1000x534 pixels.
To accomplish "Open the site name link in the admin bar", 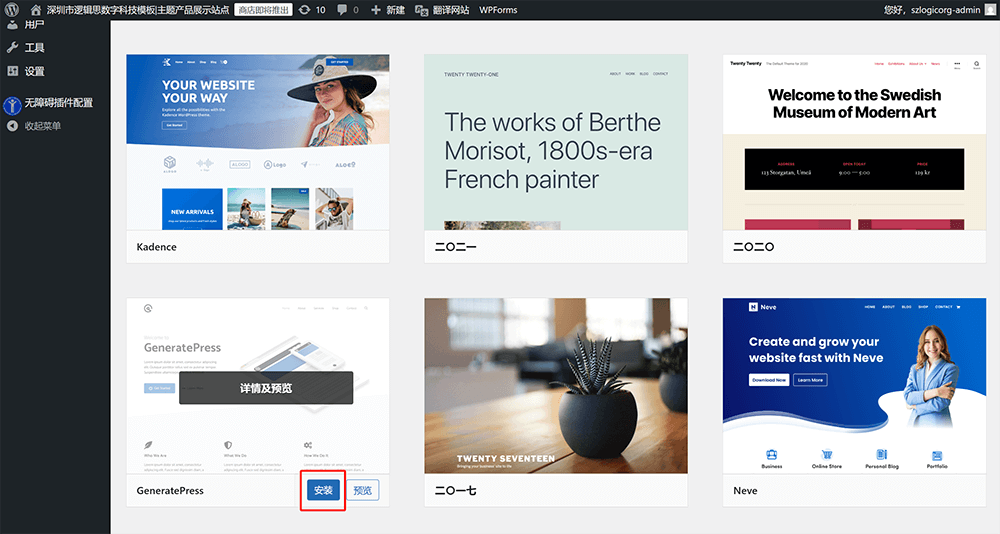I will [138, 10].
